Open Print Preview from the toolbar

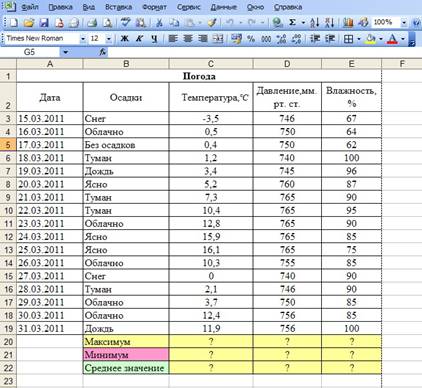coord(107,23)
